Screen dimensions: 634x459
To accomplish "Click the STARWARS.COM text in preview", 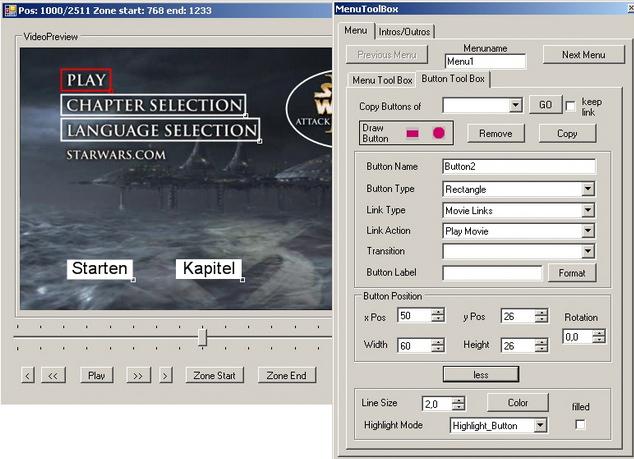I will click(116, 154).
